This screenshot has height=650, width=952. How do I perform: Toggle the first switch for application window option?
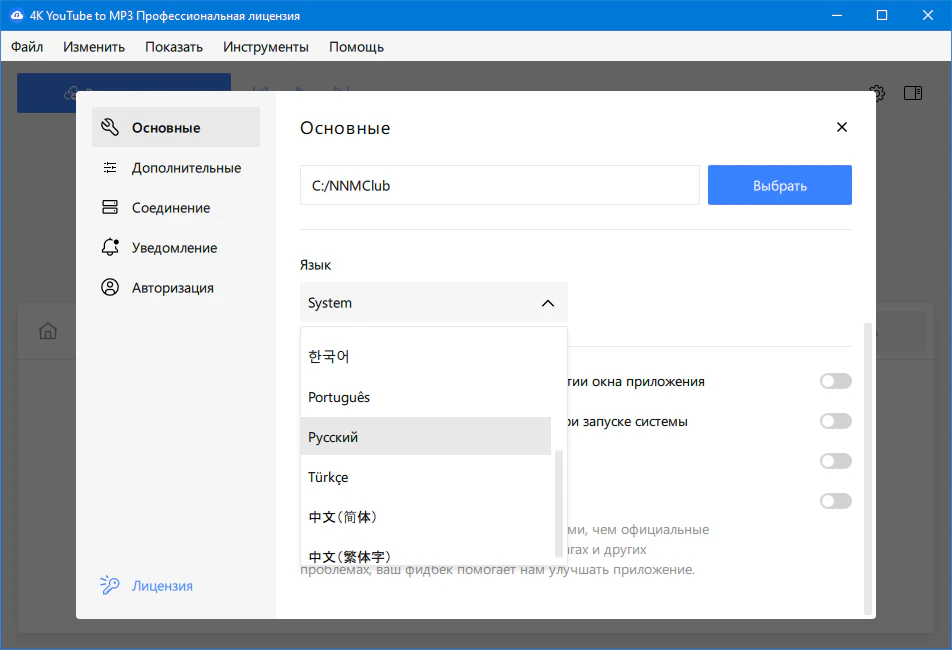[835, 381]
